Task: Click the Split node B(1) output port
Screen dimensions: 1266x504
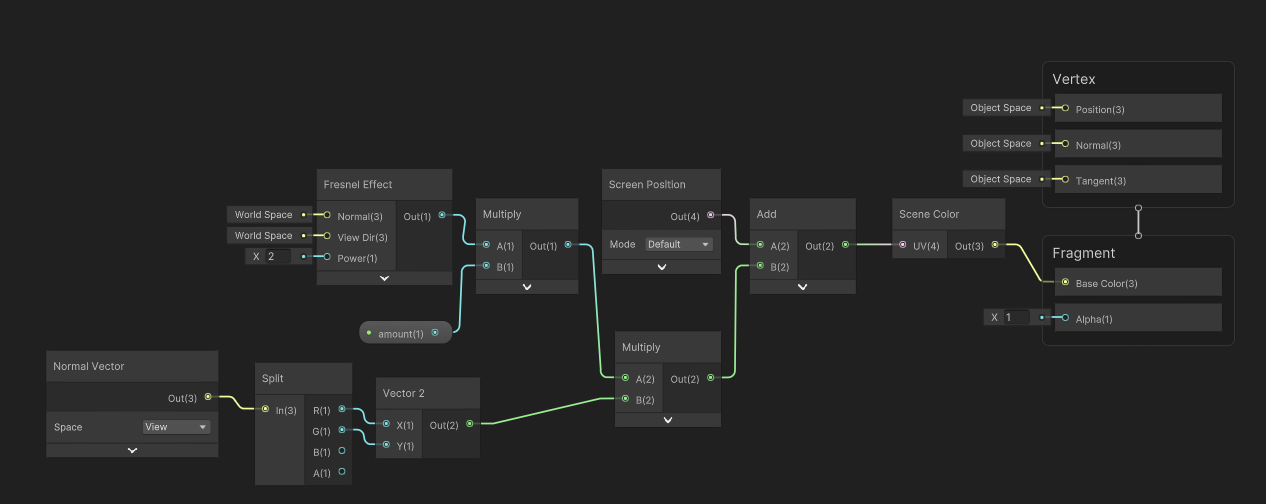Action: pyautogui.click(x=342, y=451)
